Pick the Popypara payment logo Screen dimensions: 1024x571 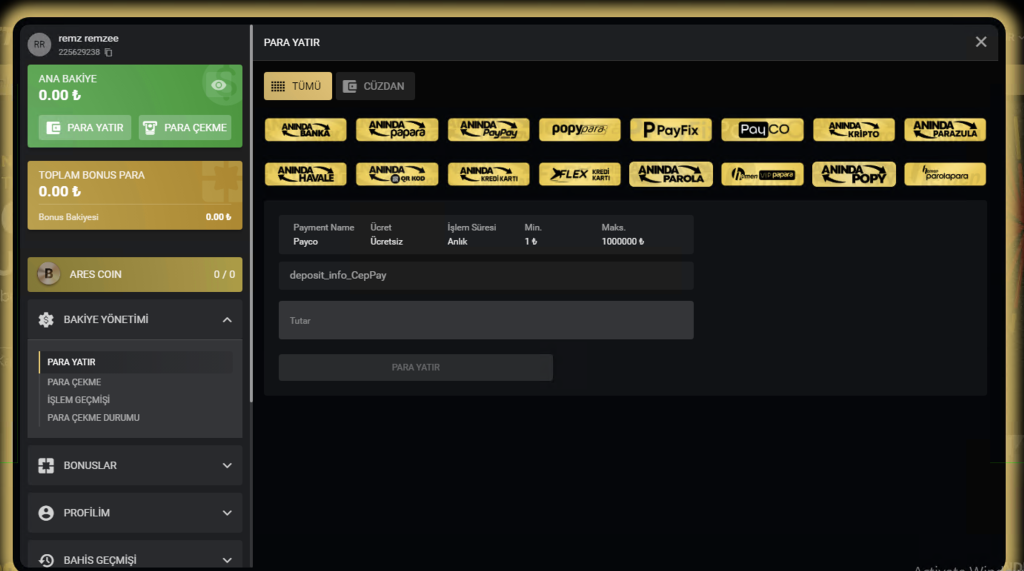tap(579, 129)
